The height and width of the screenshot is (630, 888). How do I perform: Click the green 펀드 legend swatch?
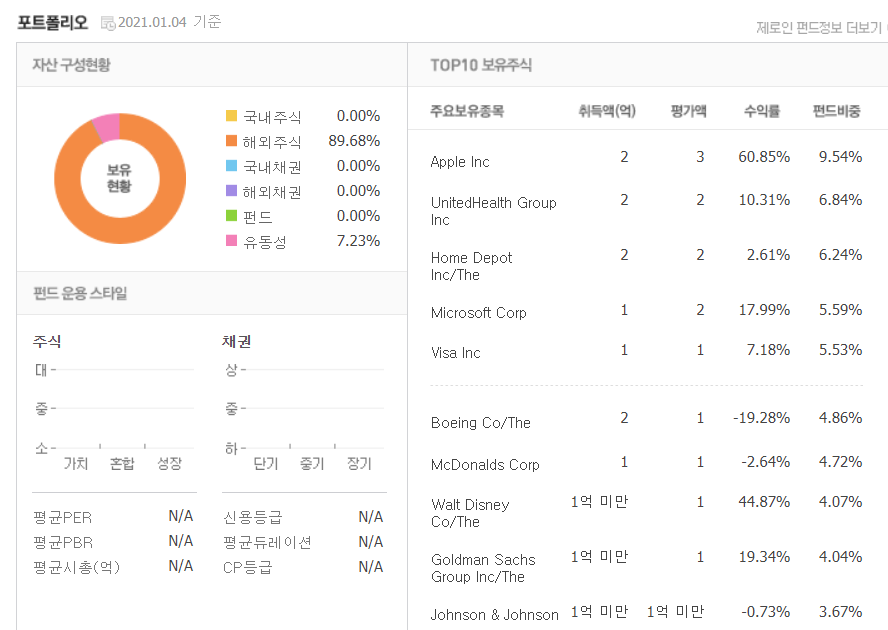231,215
